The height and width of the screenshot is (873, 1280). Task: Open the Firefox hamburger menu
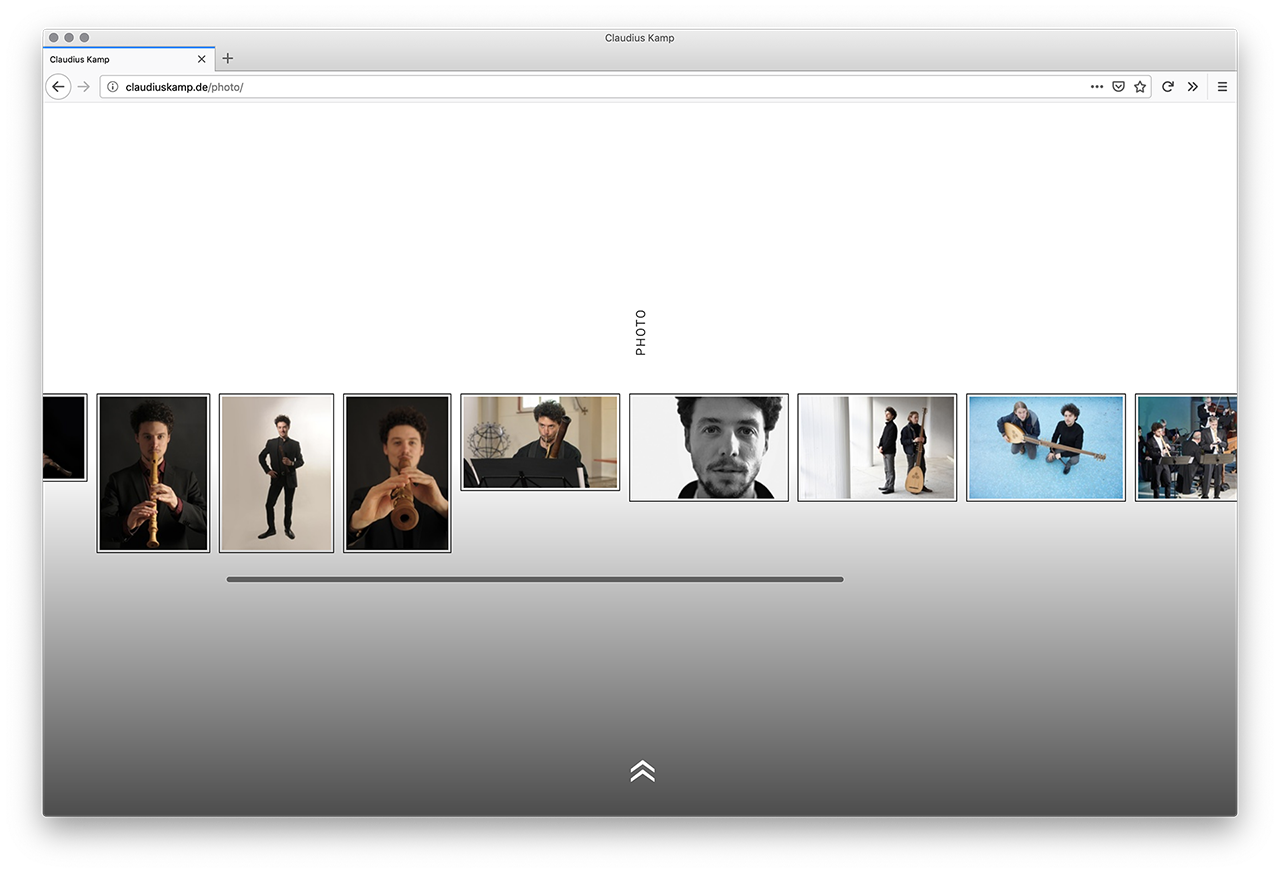coord(1222,87)
